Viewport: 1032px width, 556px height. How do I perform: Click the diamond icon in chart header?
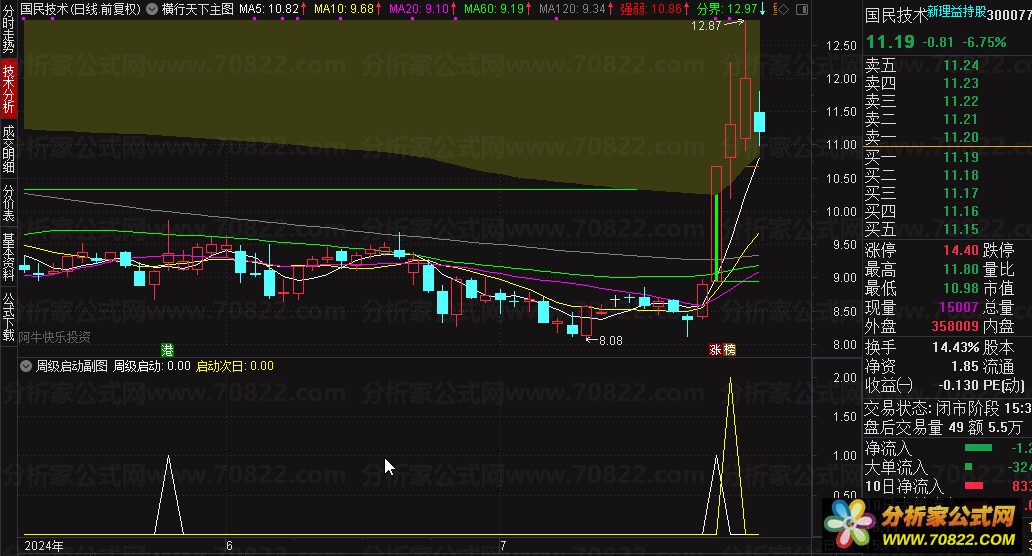click(x=783, y=9)
